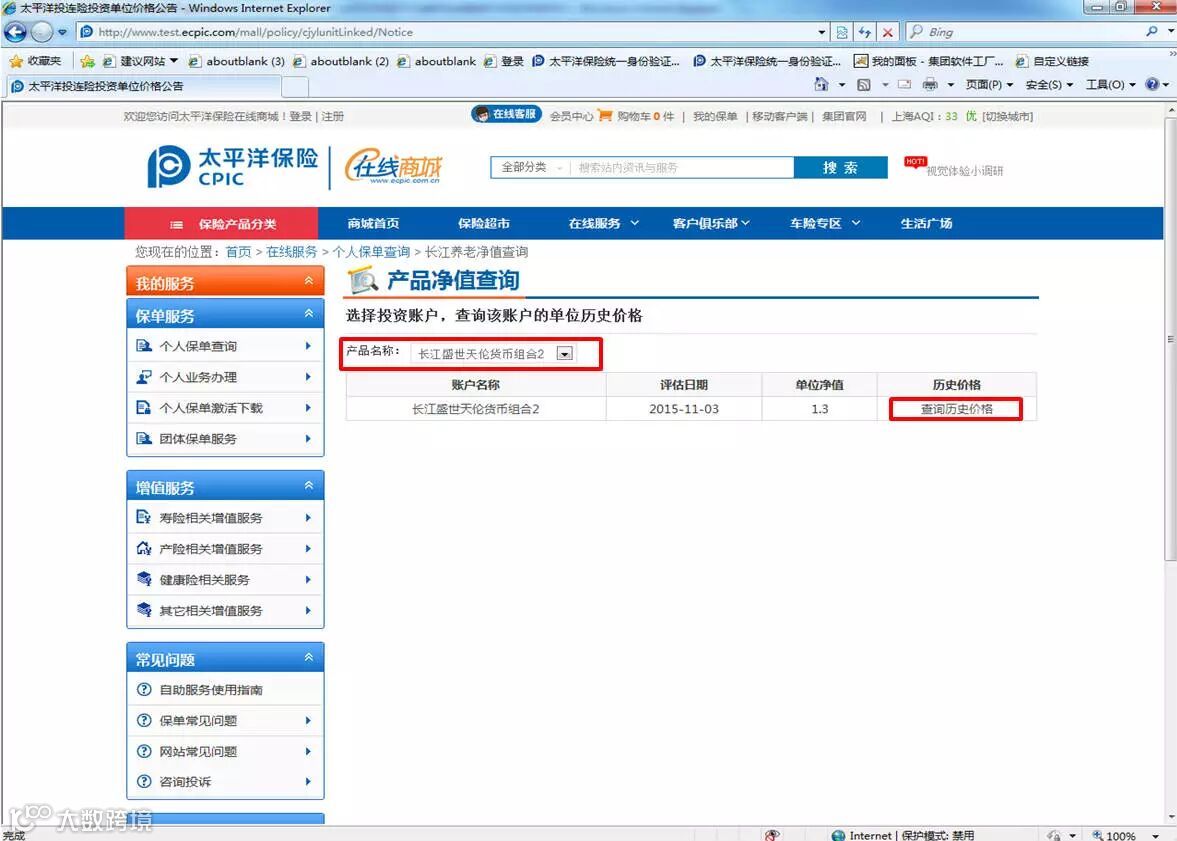Click the 寿险相关增值服务 sidebar icon
The height and width of the screenshot is (841, 1177).
[x=143, y=517]
